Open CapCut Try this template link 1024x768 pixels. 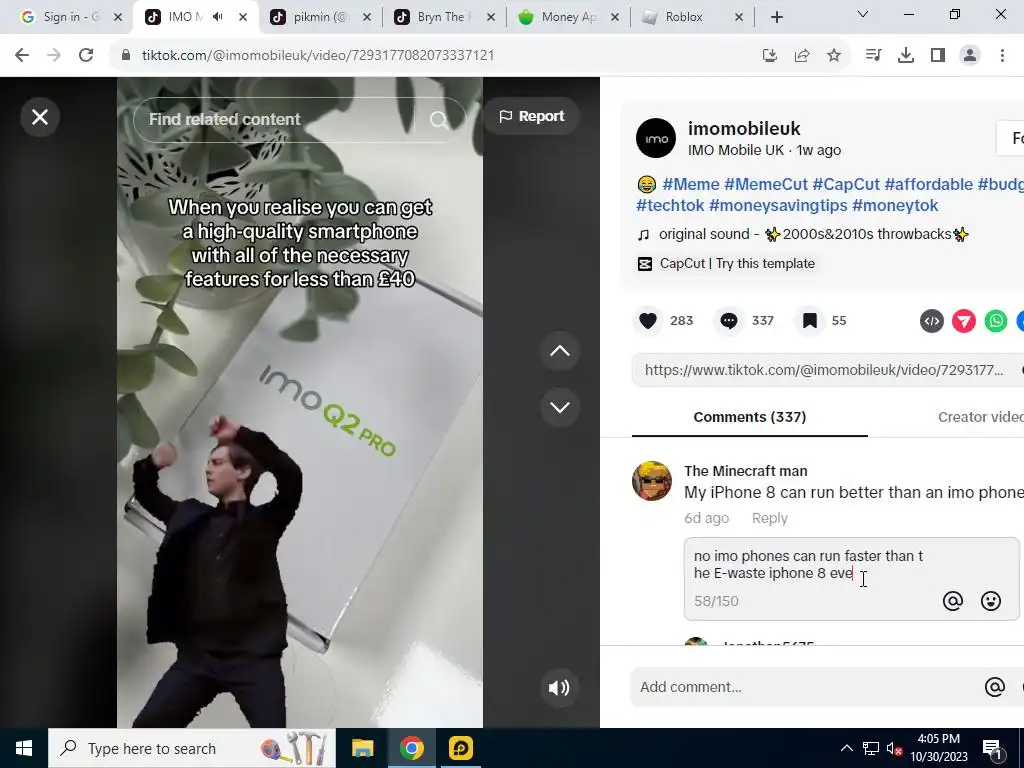tap(726, 264)
